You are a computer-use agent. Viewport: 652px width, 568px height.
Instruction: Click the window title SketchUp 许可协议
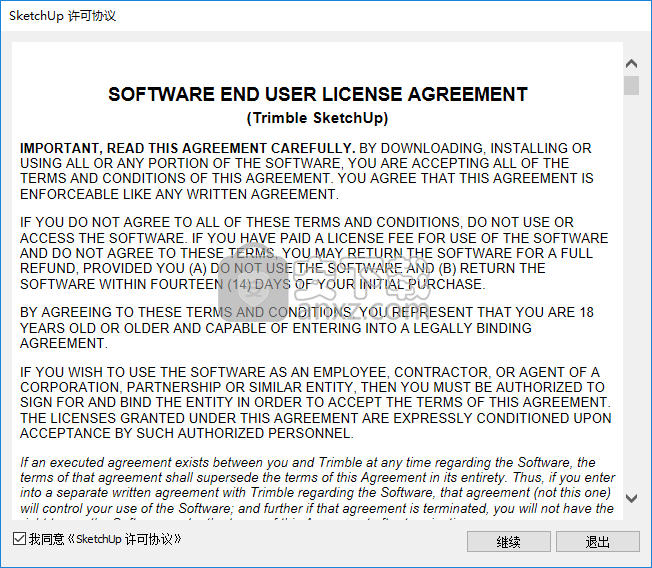[x=62, y=16]
